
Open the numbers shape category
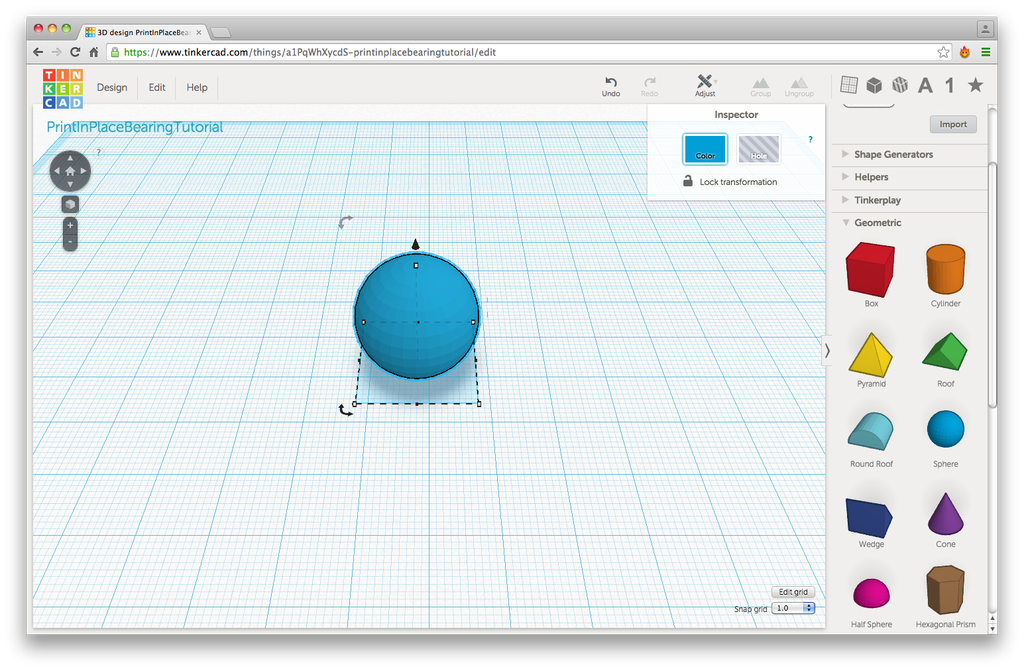coord(950,85)
